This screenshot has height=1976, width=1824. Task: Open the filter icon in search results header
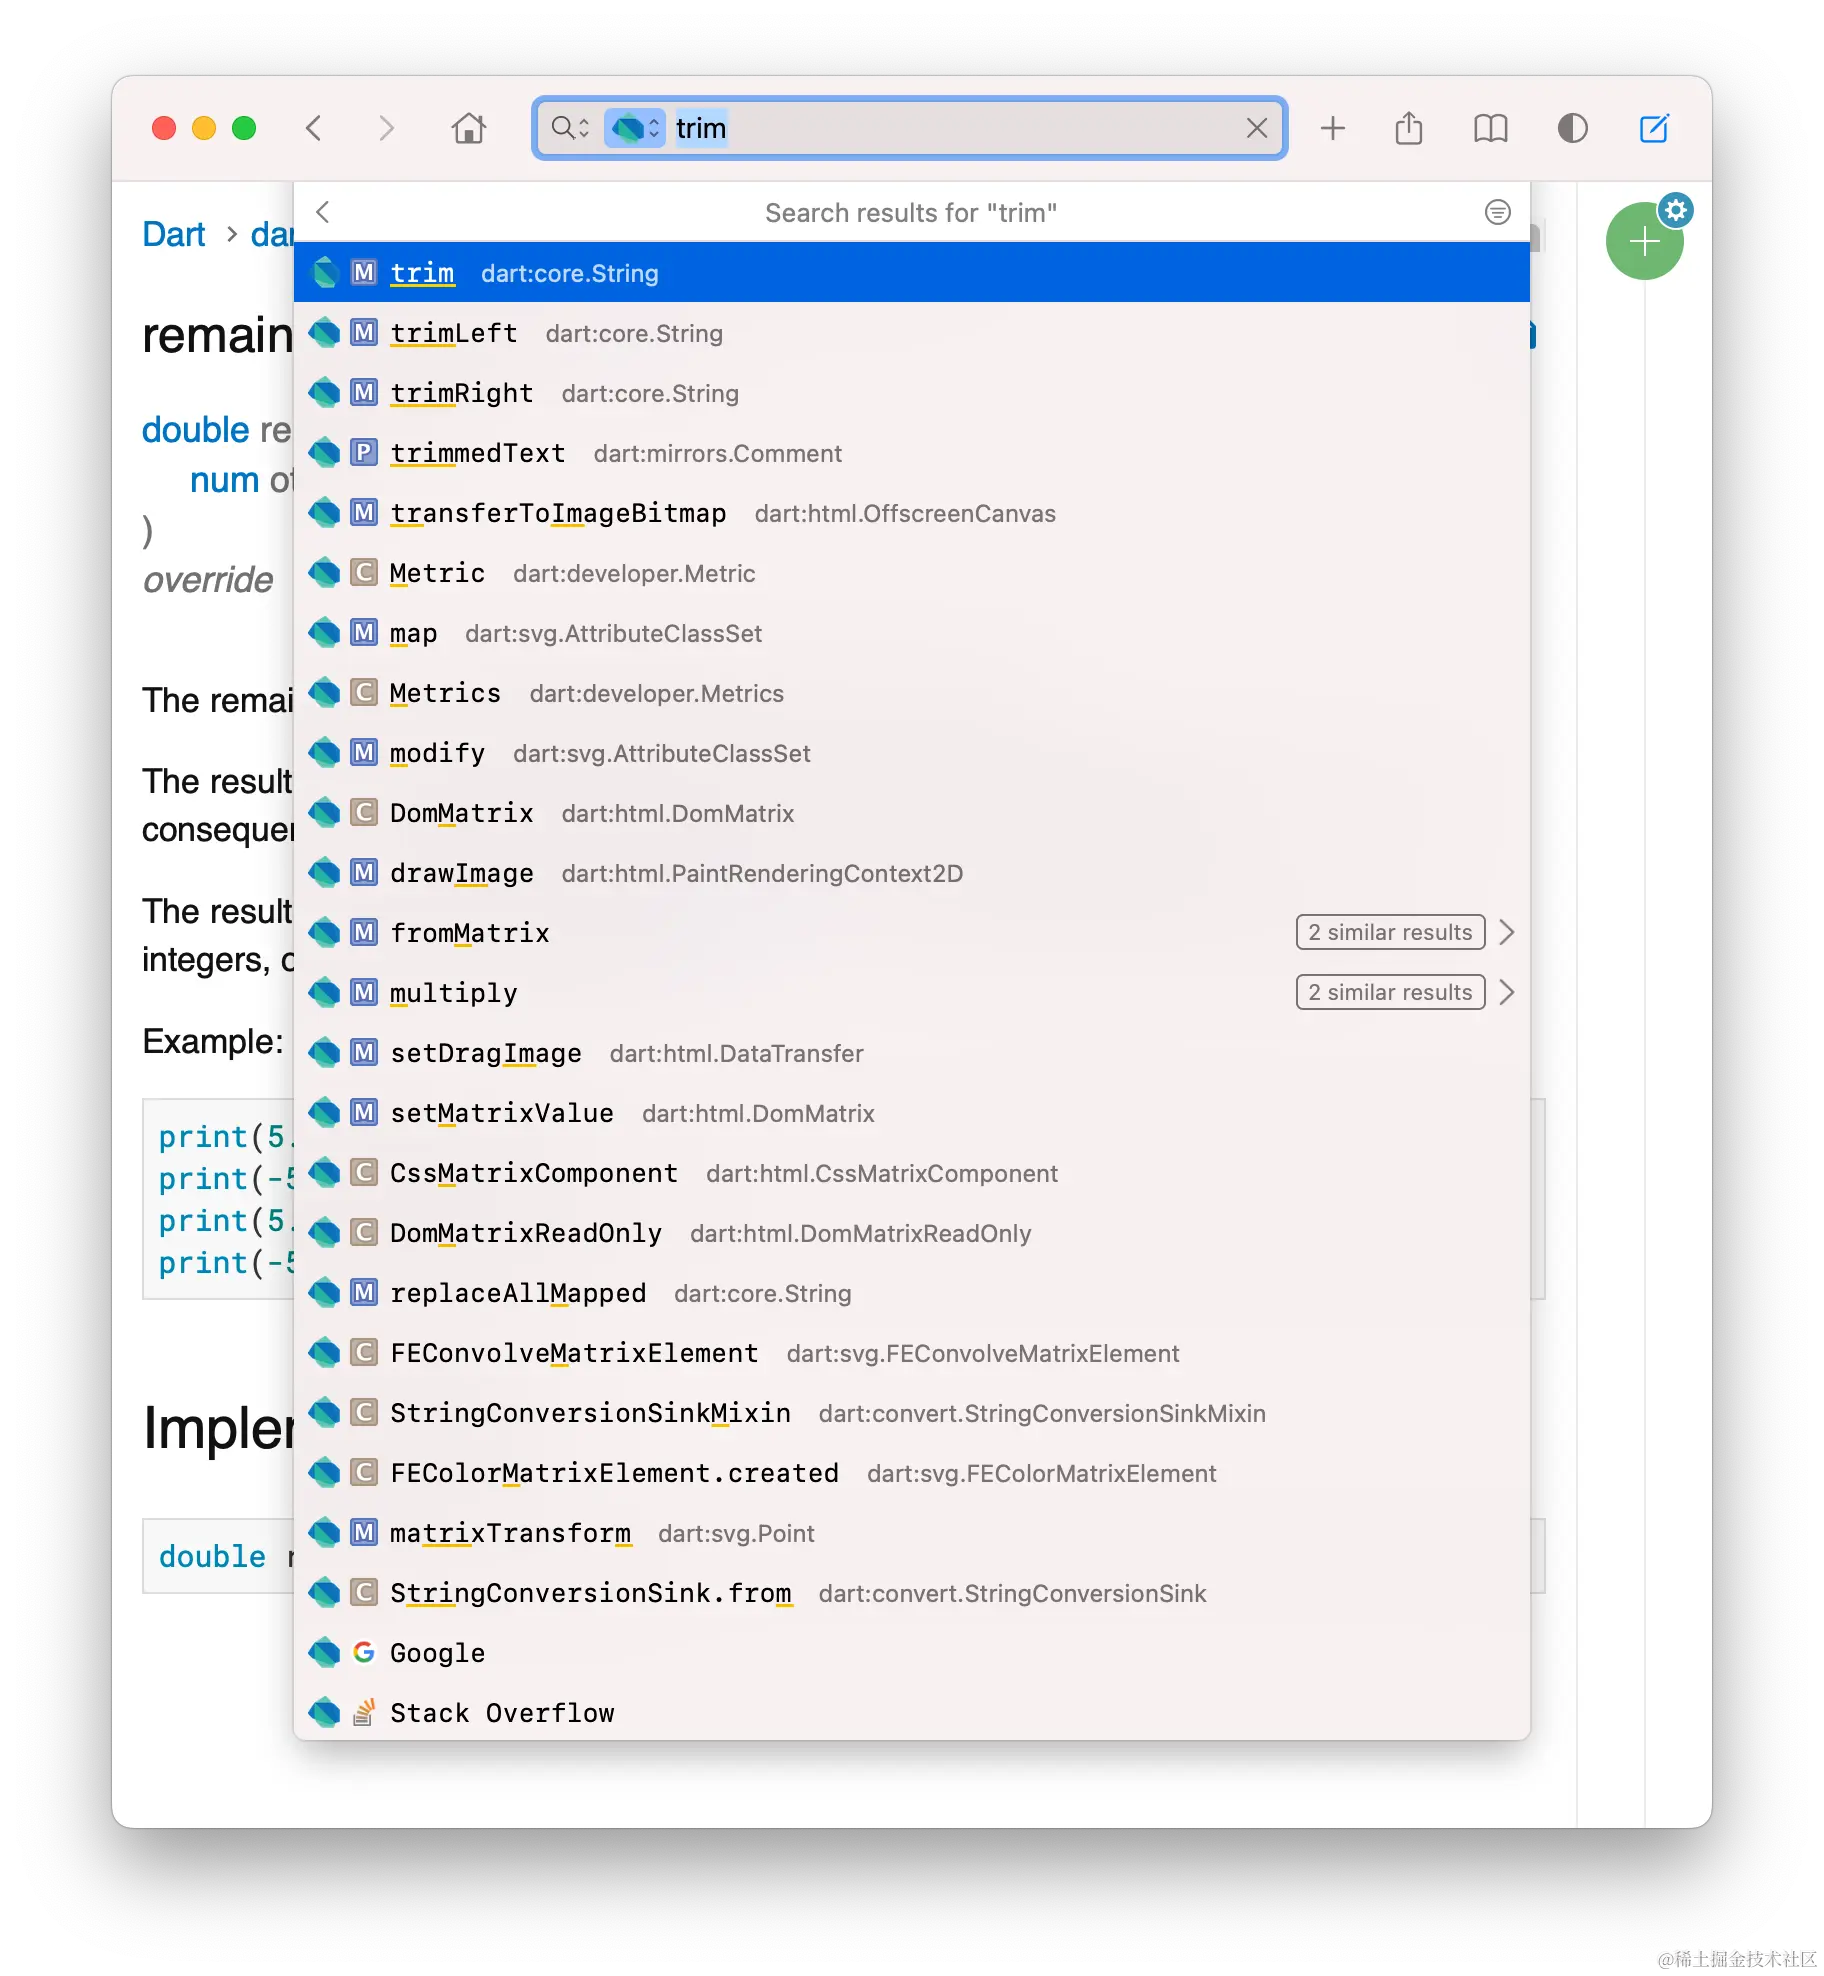[1497, 212]
